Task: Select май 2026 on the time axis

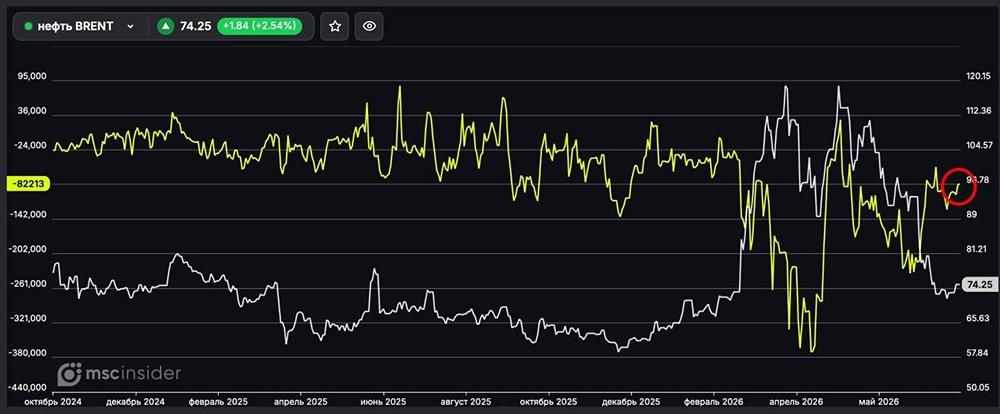Action: point(879,403)
